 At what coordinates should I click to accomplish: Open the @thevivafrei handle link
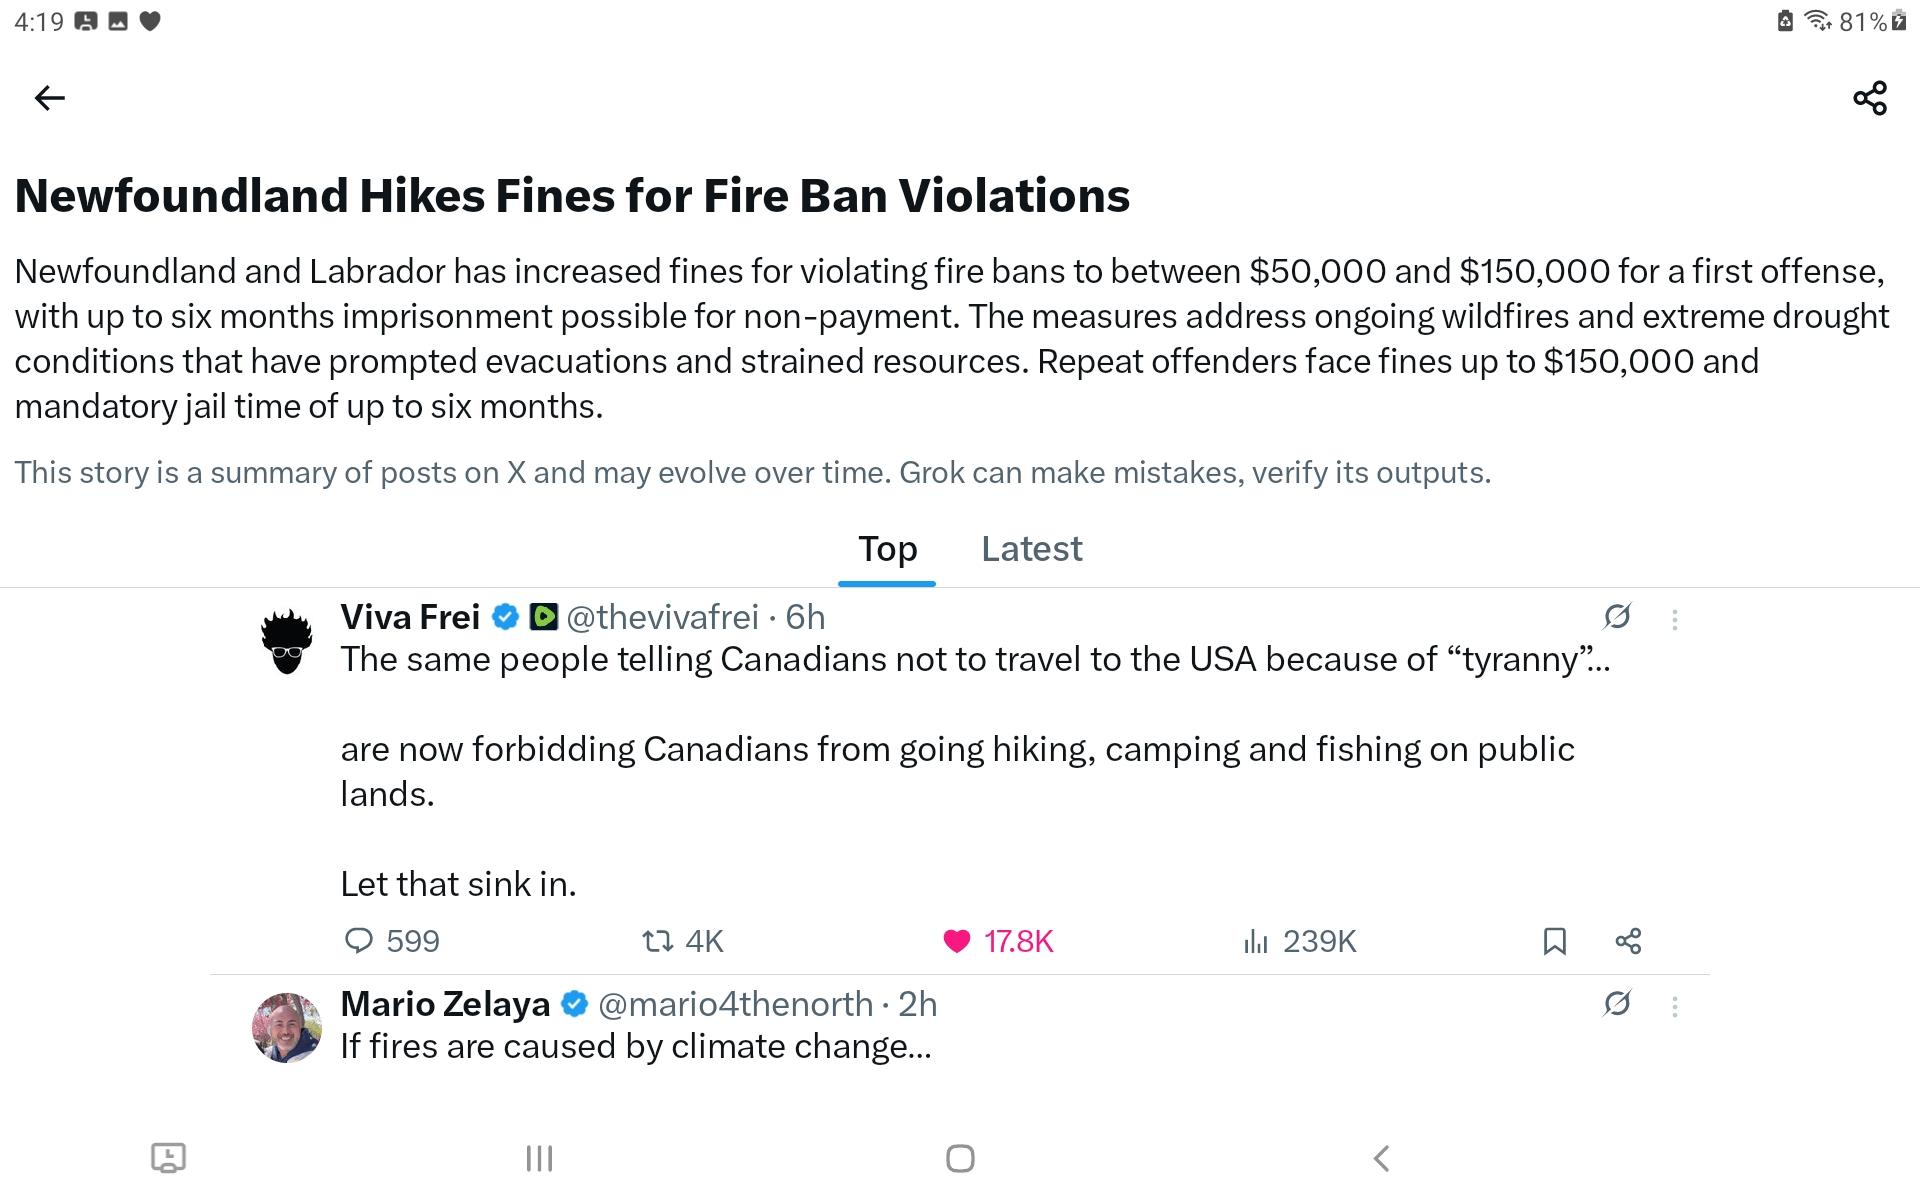point(662,617)
